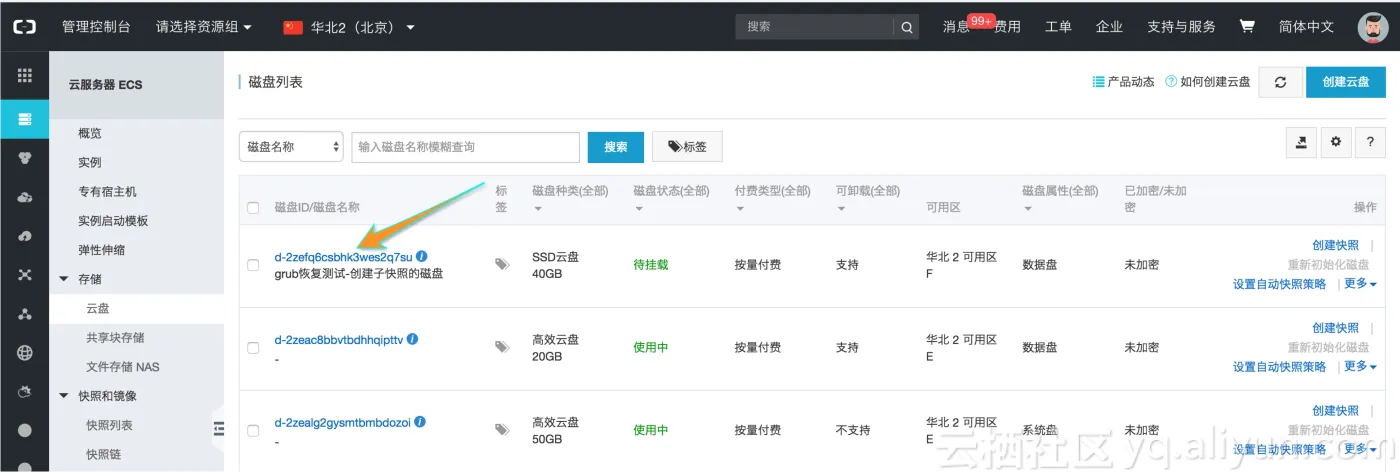The width and height of the screenshot is (1400, 472).
Task: Click the disk name search input field
Action: pyautogui.click(x=465, y=147)
